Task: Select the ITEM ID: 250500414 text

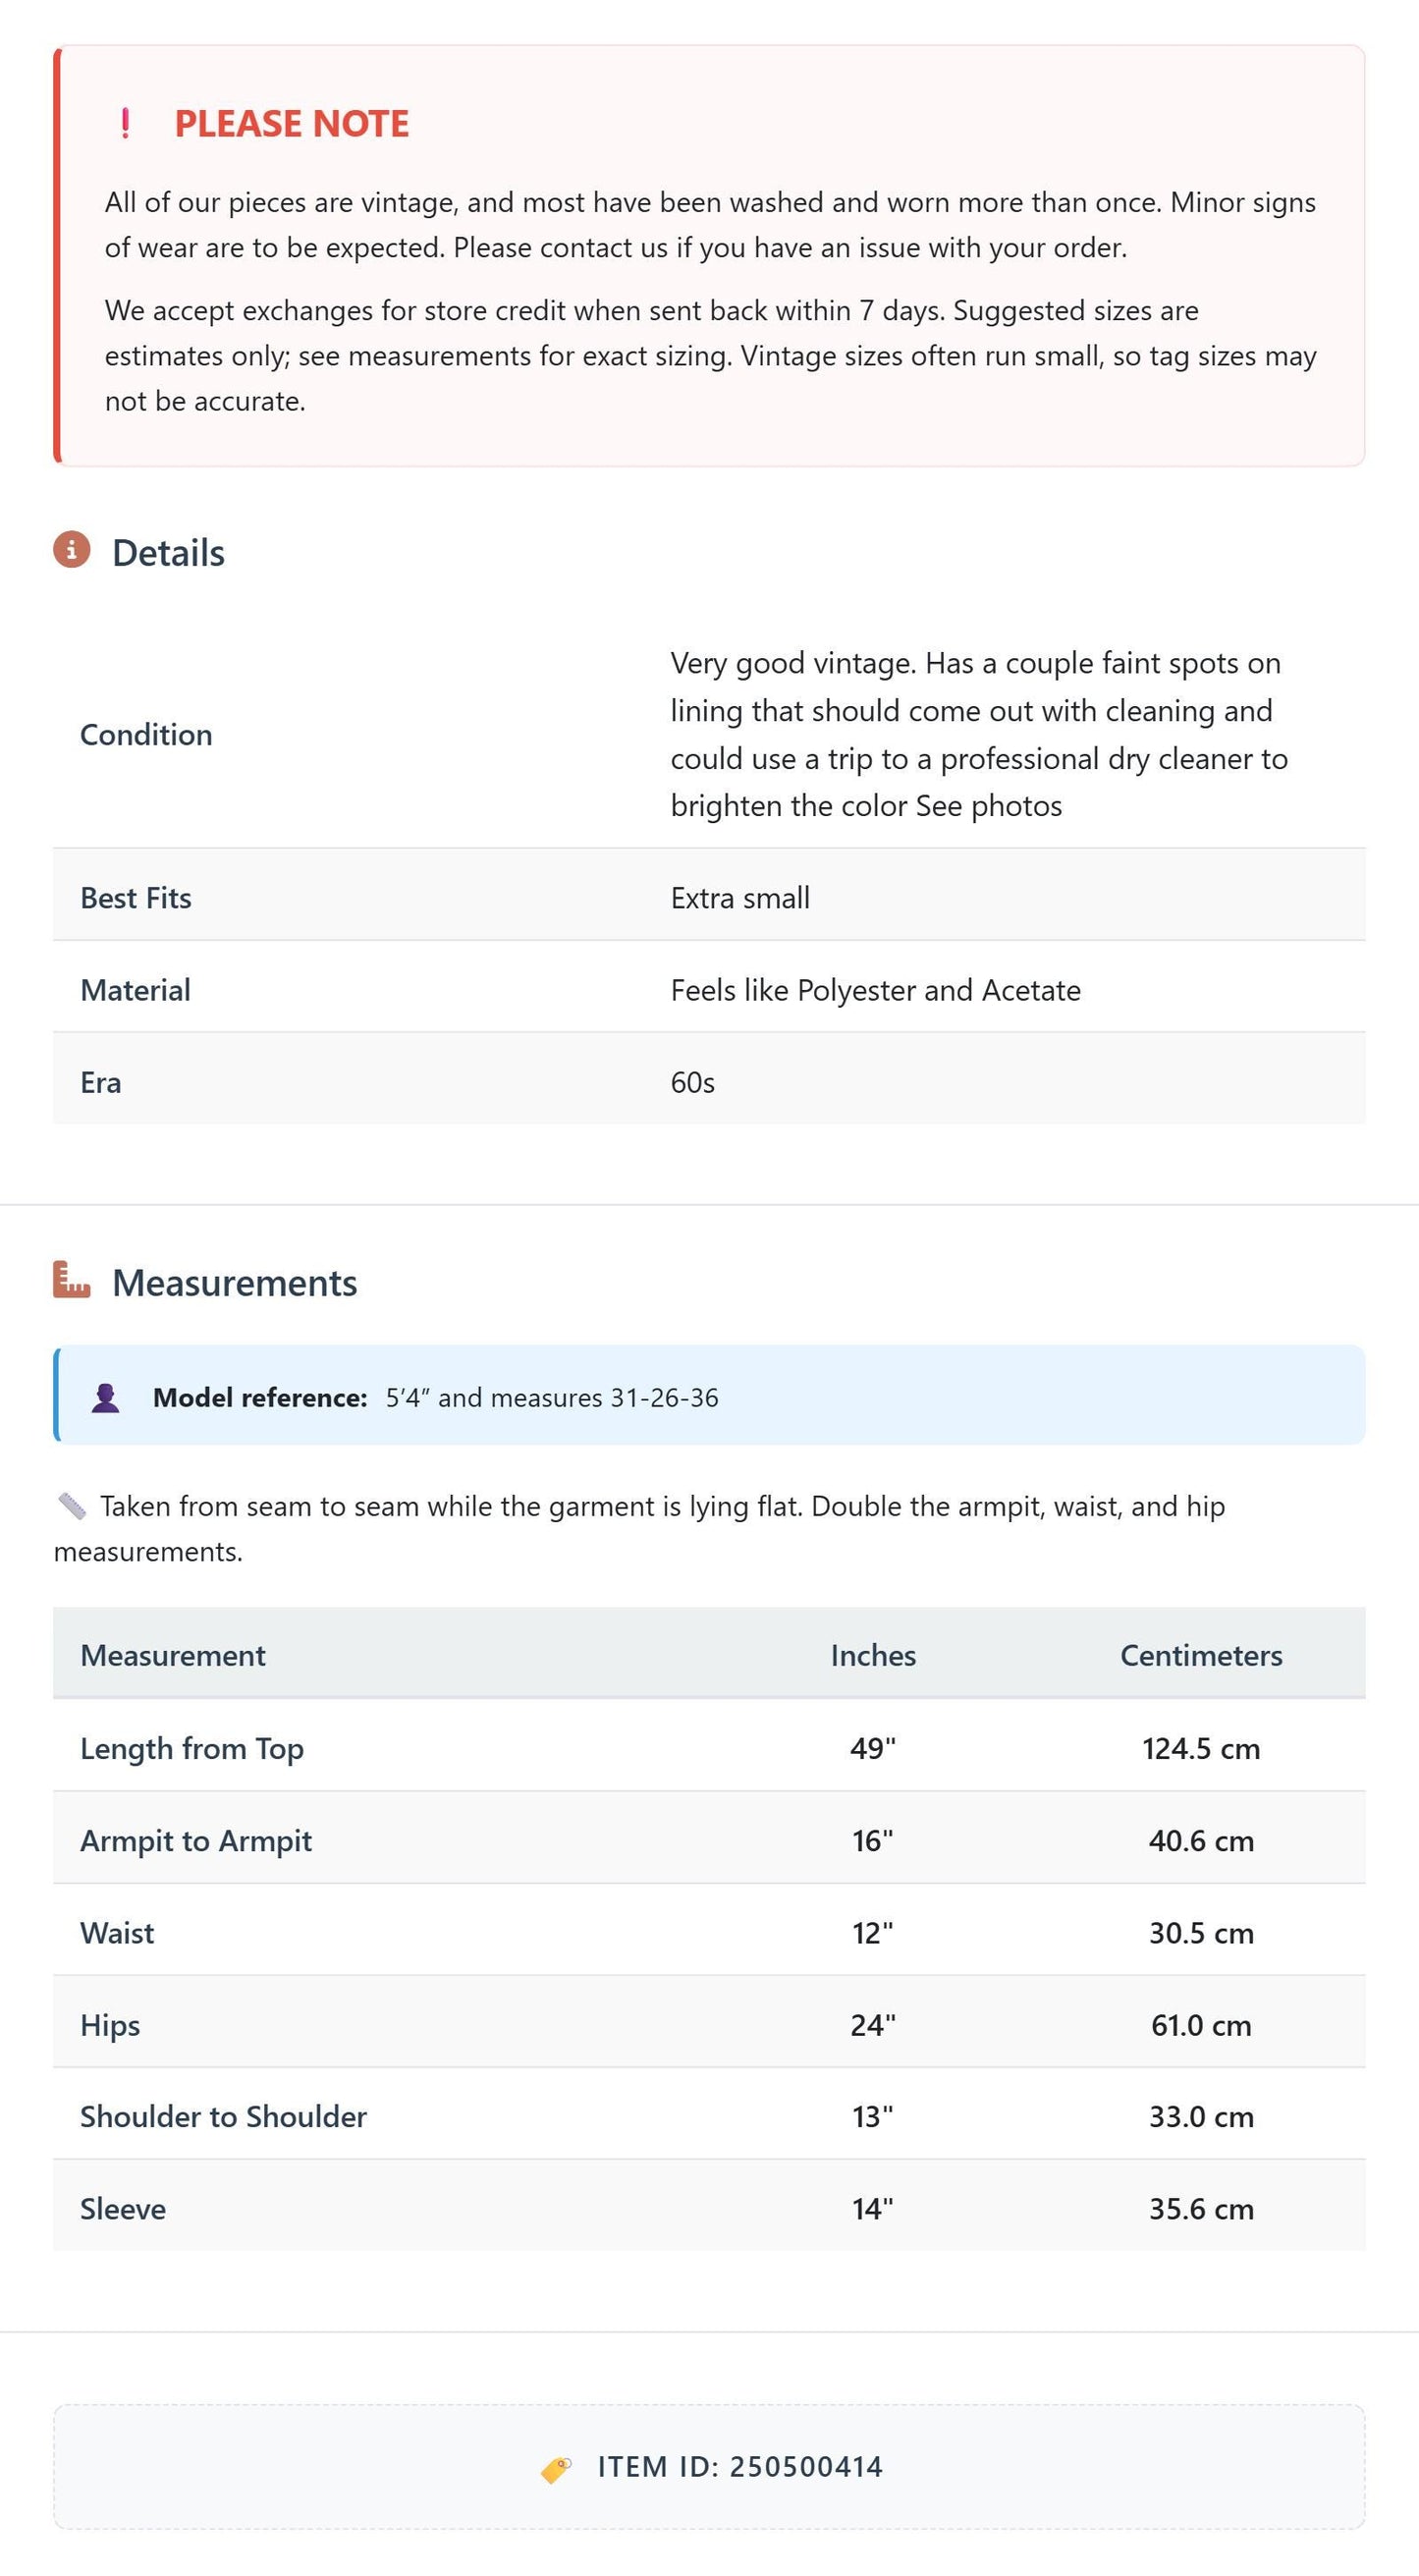Action: (x=740, y=2467)
